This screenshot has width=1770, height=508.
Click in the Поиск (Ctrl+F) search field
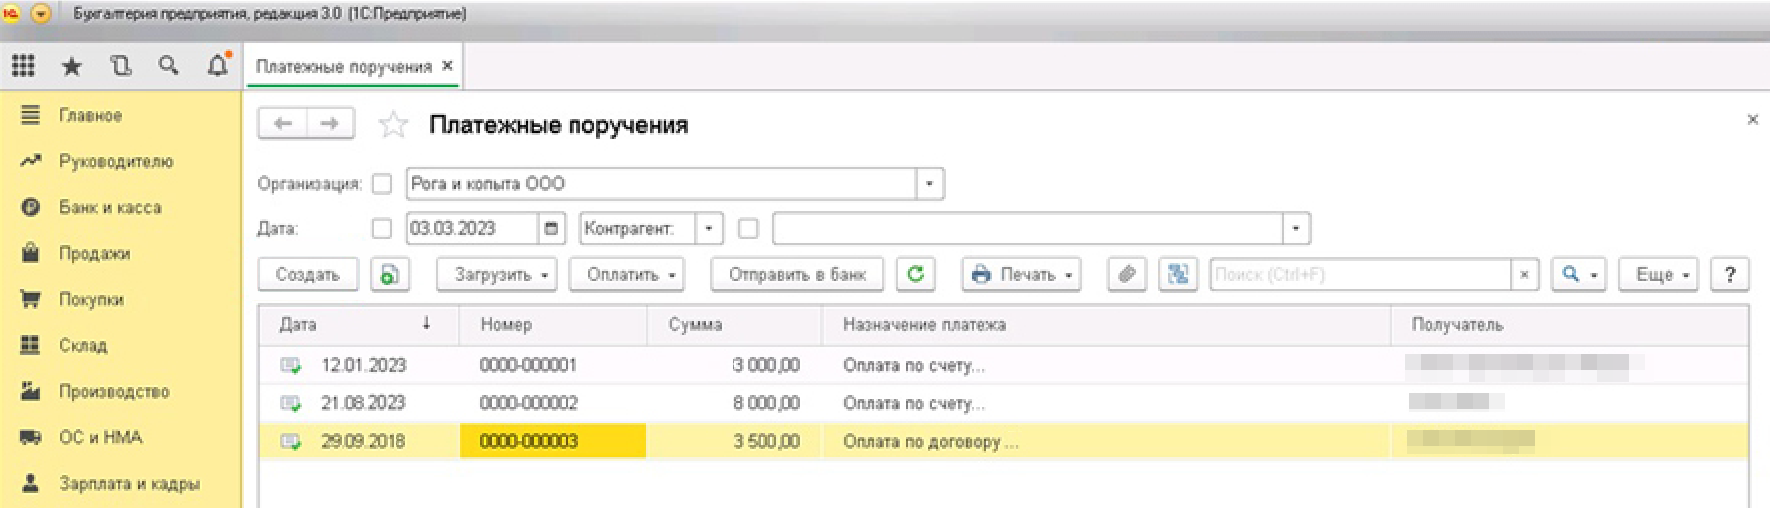(x=1360, y=274)
